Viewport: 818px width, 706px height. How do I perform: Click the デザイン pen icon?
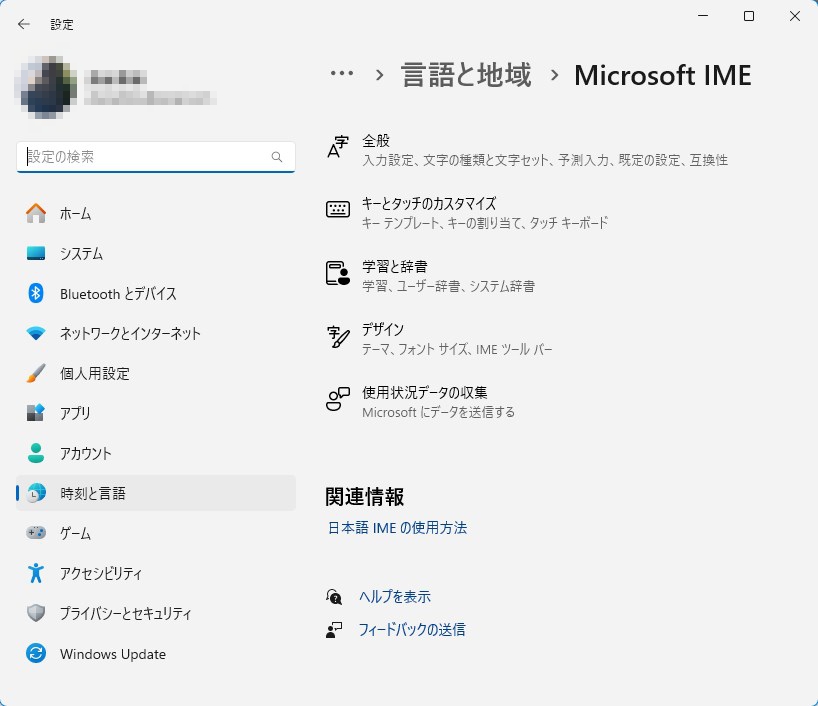pyautogui.click(x=338, y=337)
